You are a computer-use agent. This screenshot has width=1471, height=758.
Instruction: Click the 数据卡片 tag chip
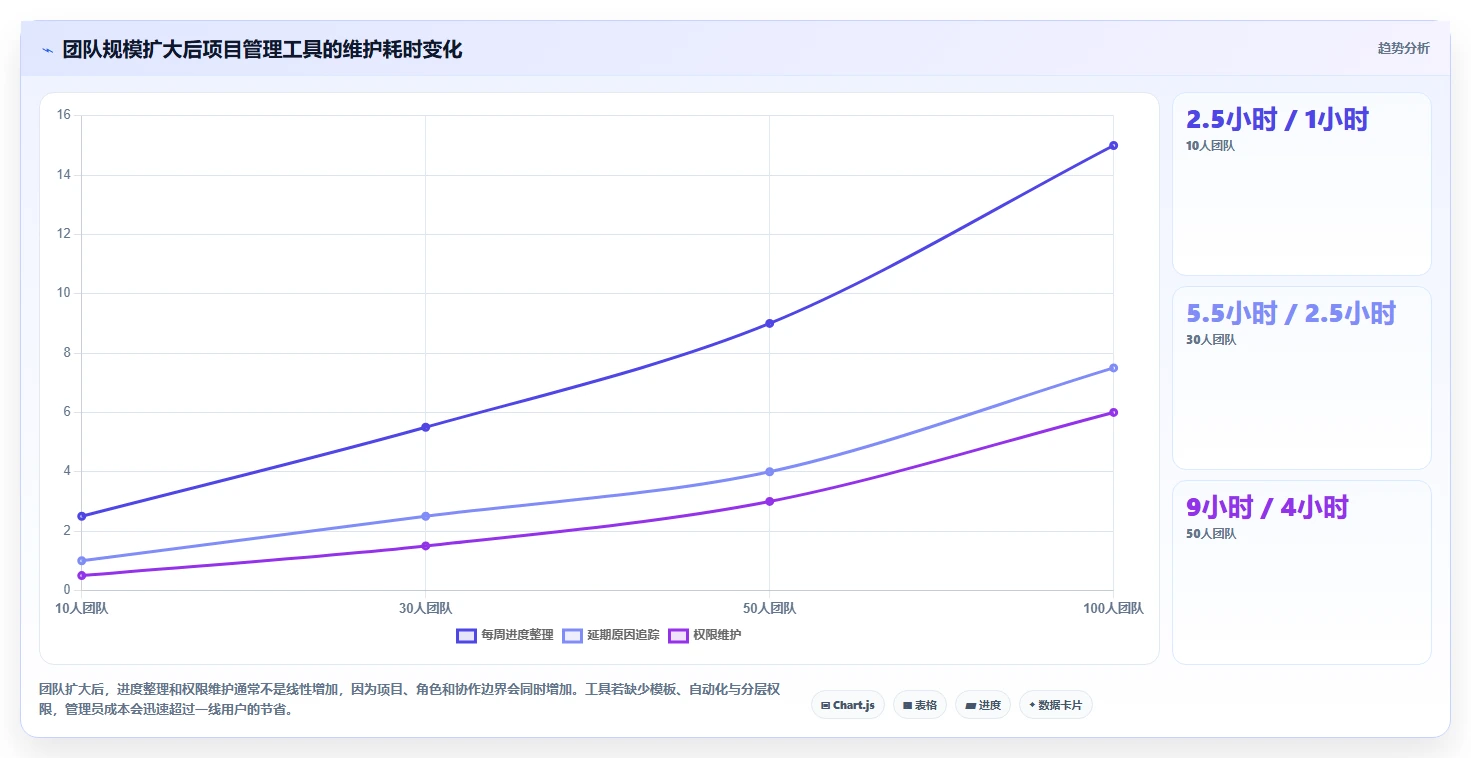click(x=1056, y=705)
